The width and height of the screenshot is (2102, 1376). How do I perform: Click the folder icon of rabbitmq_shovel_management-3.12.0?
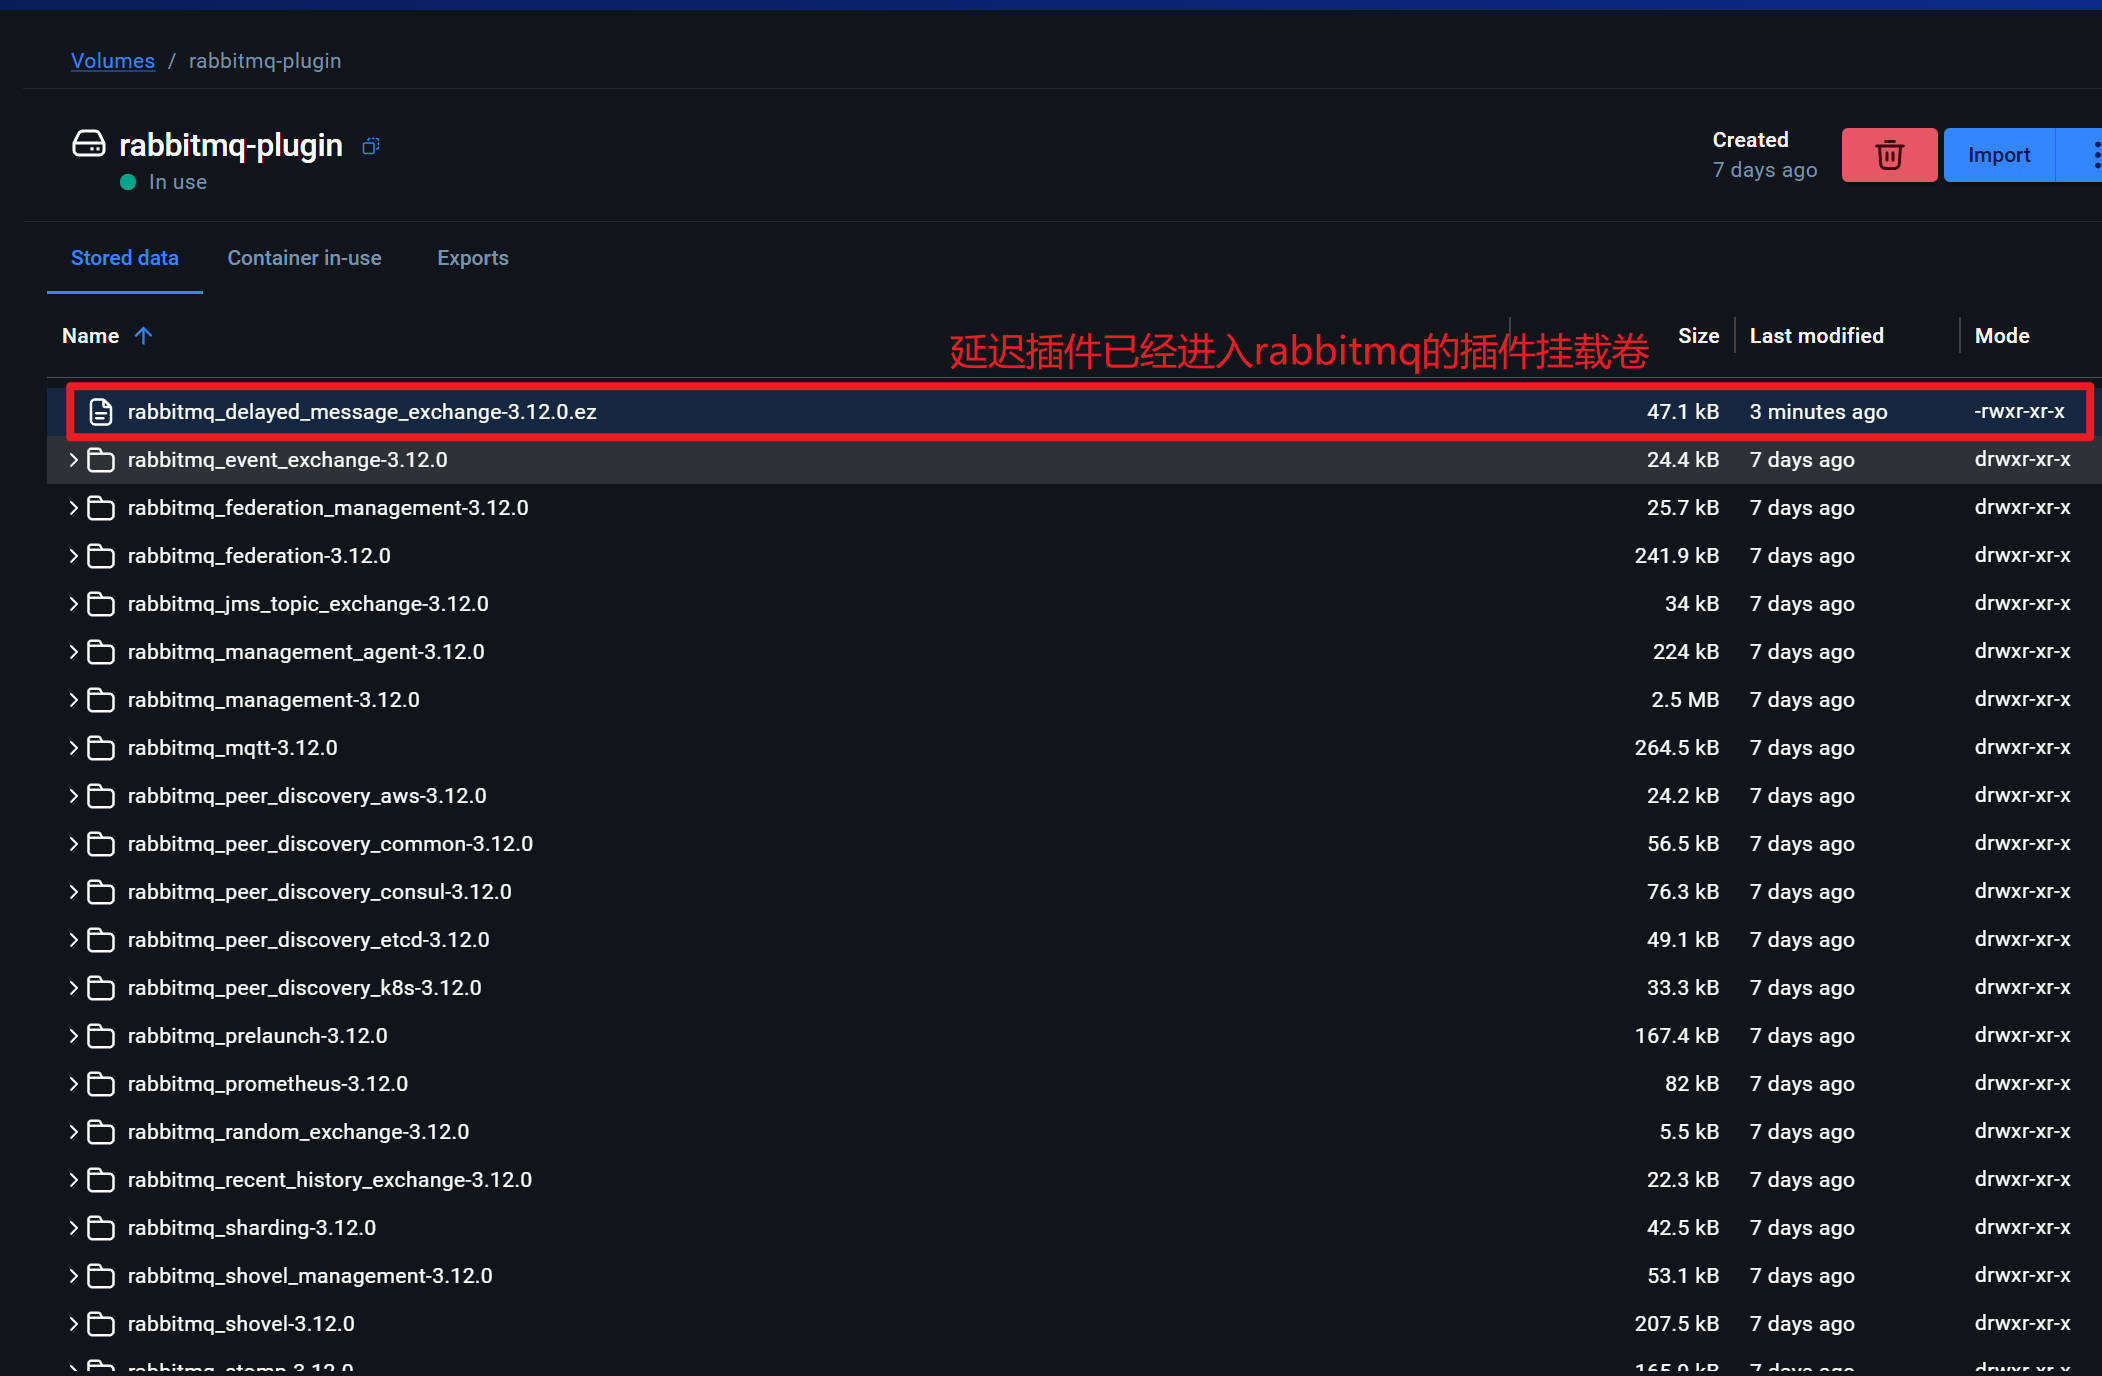(x=101, y=1276)
